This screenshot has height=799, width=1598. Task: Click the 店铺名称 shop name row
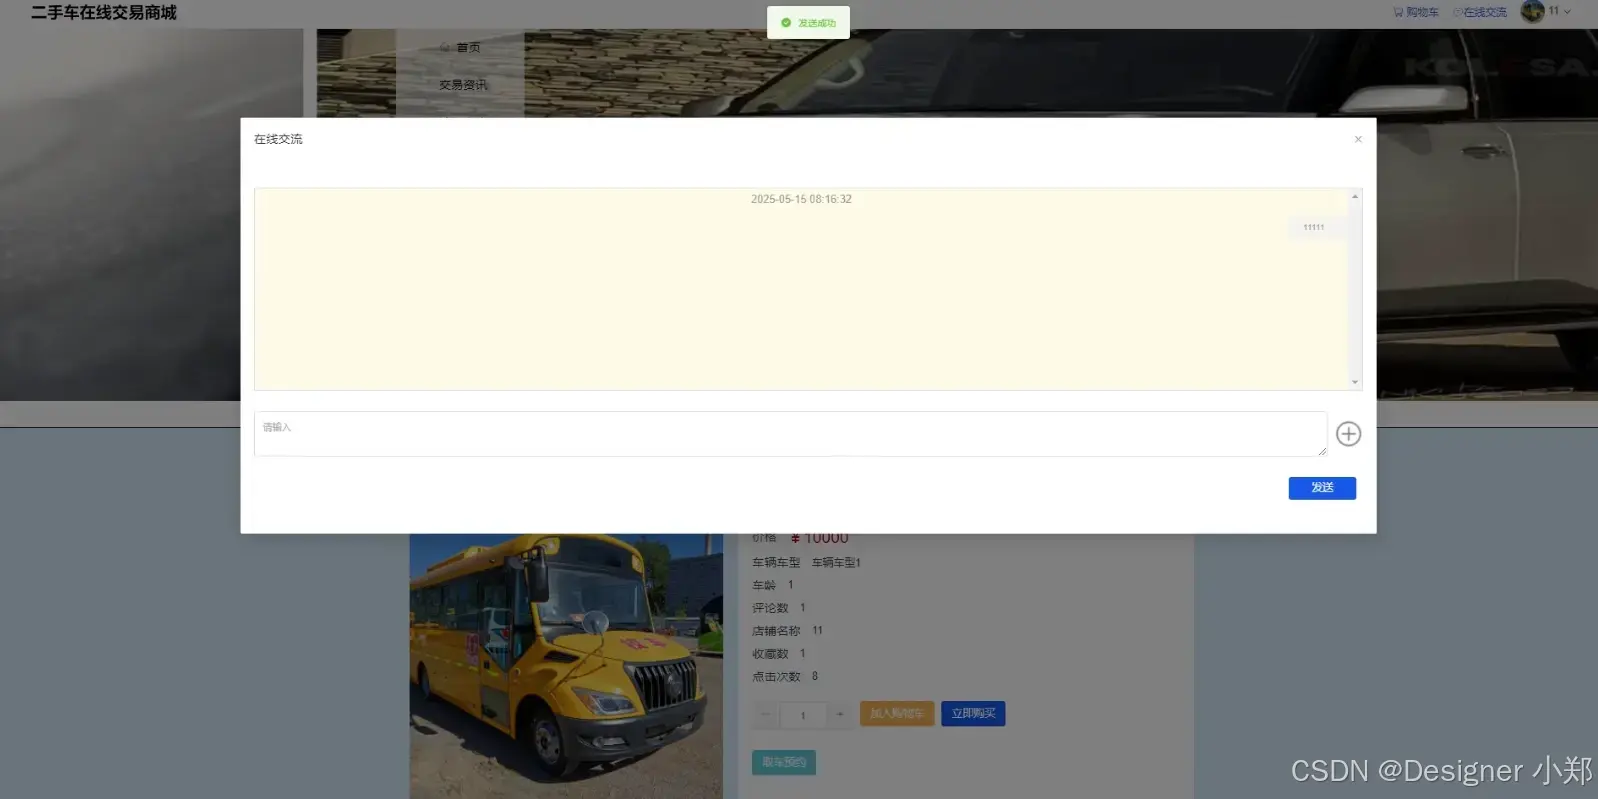coord(788,631)
